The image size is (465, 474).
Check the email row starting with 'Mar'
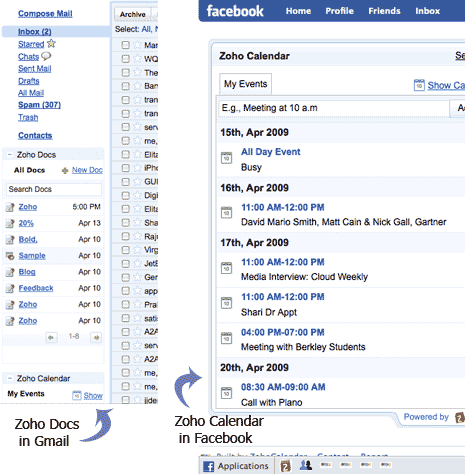coord(125,45)
